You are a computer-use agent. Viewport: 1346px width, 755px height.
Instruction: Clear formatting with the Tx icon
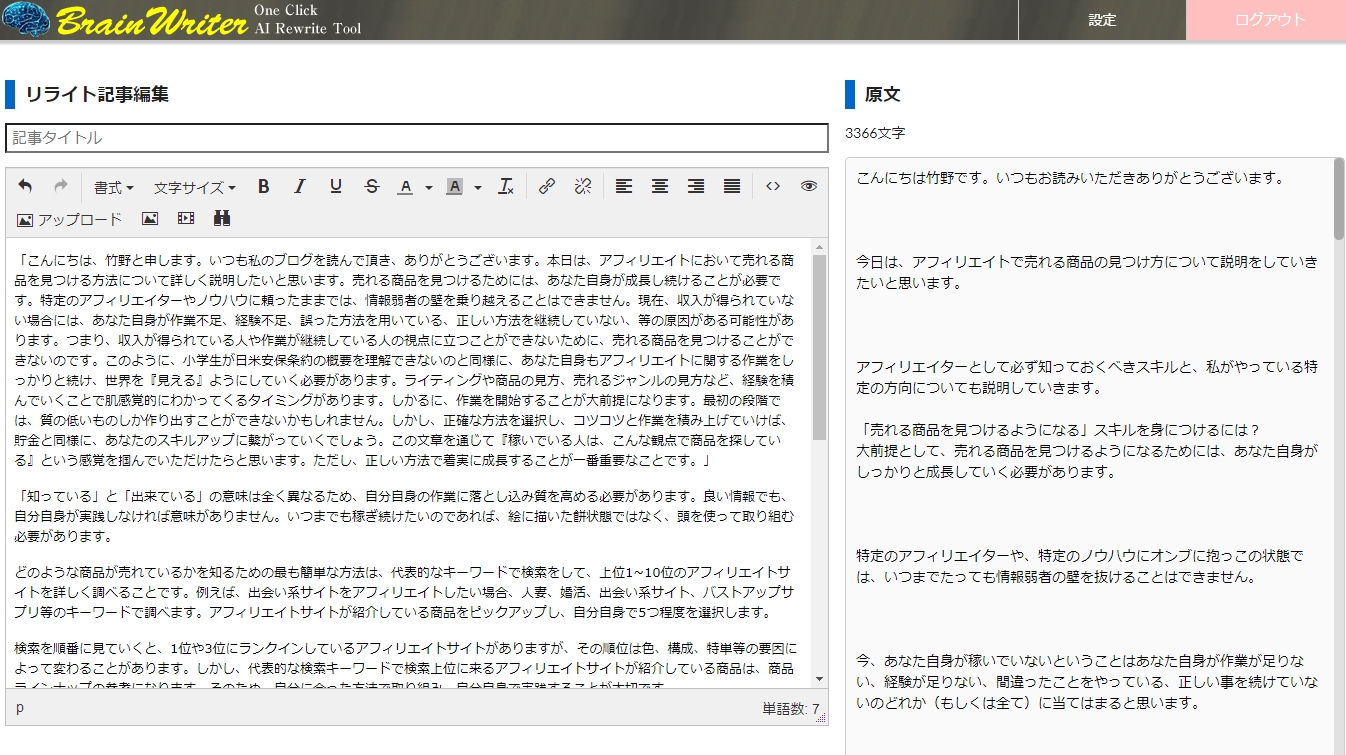click(506, 187)
